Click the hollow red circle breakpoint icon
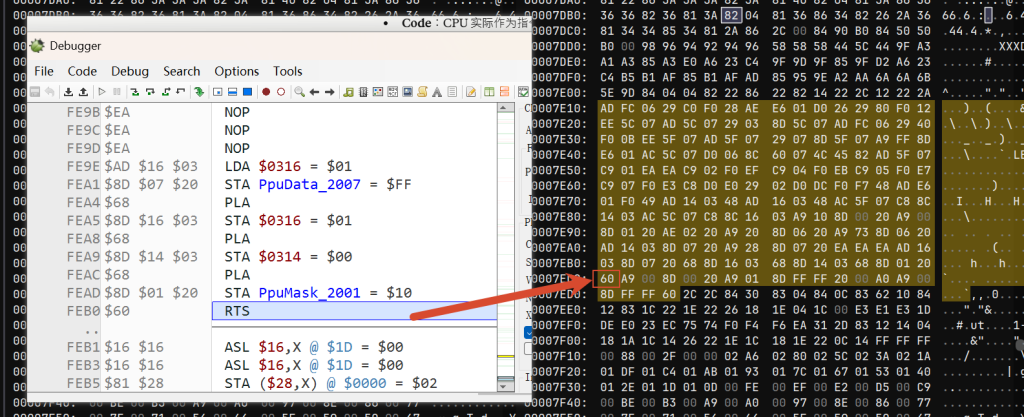Viewport: 1024px width, 417px height. point(281,92)
